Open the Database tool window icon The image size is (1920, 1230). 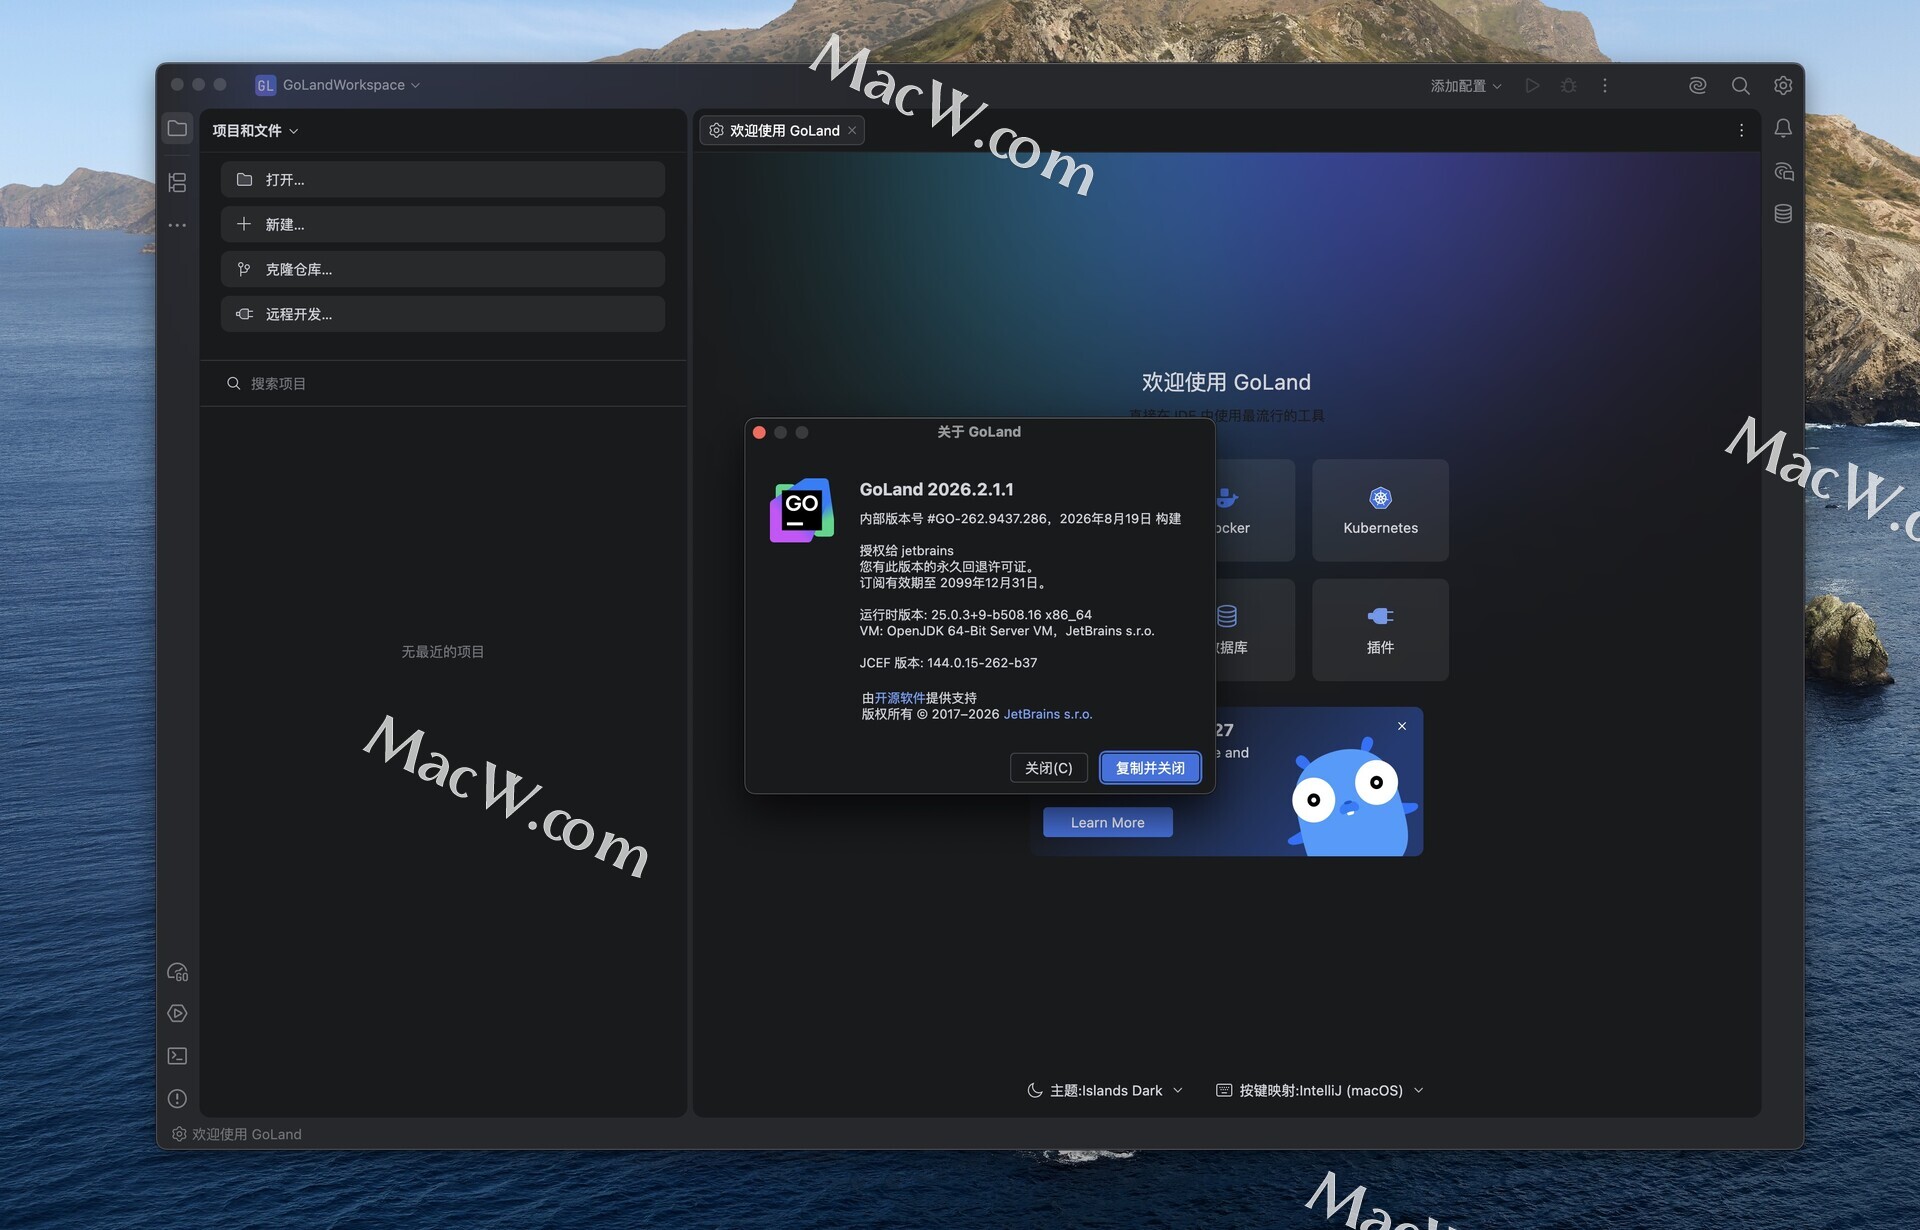(1783, 214)
